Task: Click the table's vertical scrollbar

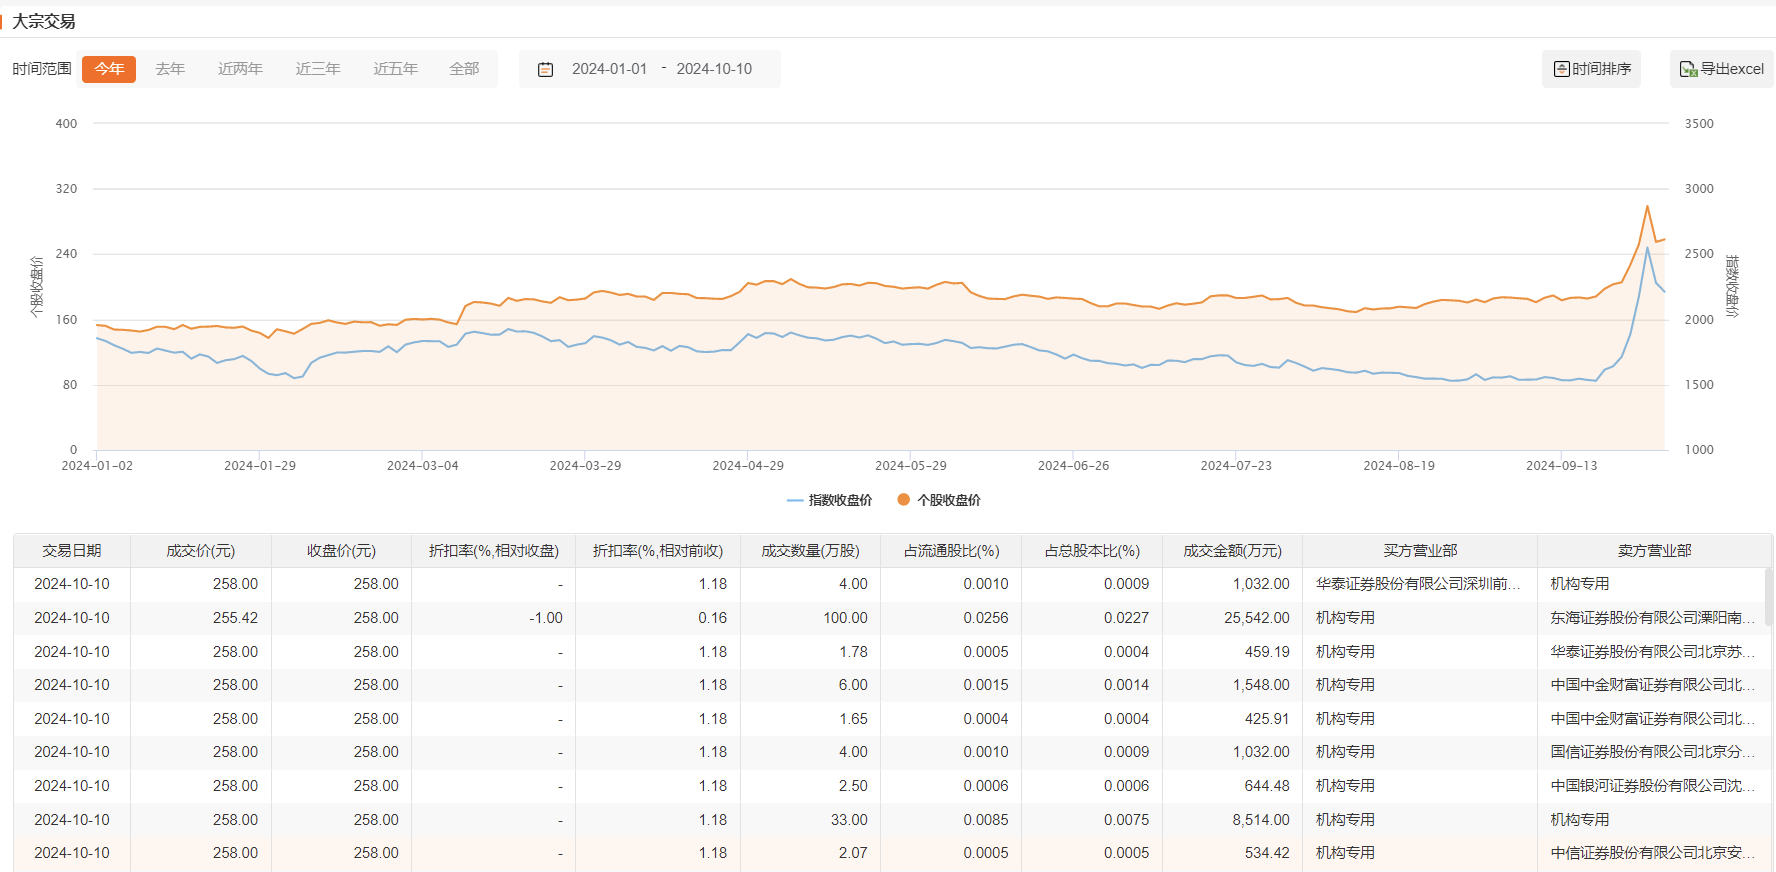Action: tap(1768, 600)
